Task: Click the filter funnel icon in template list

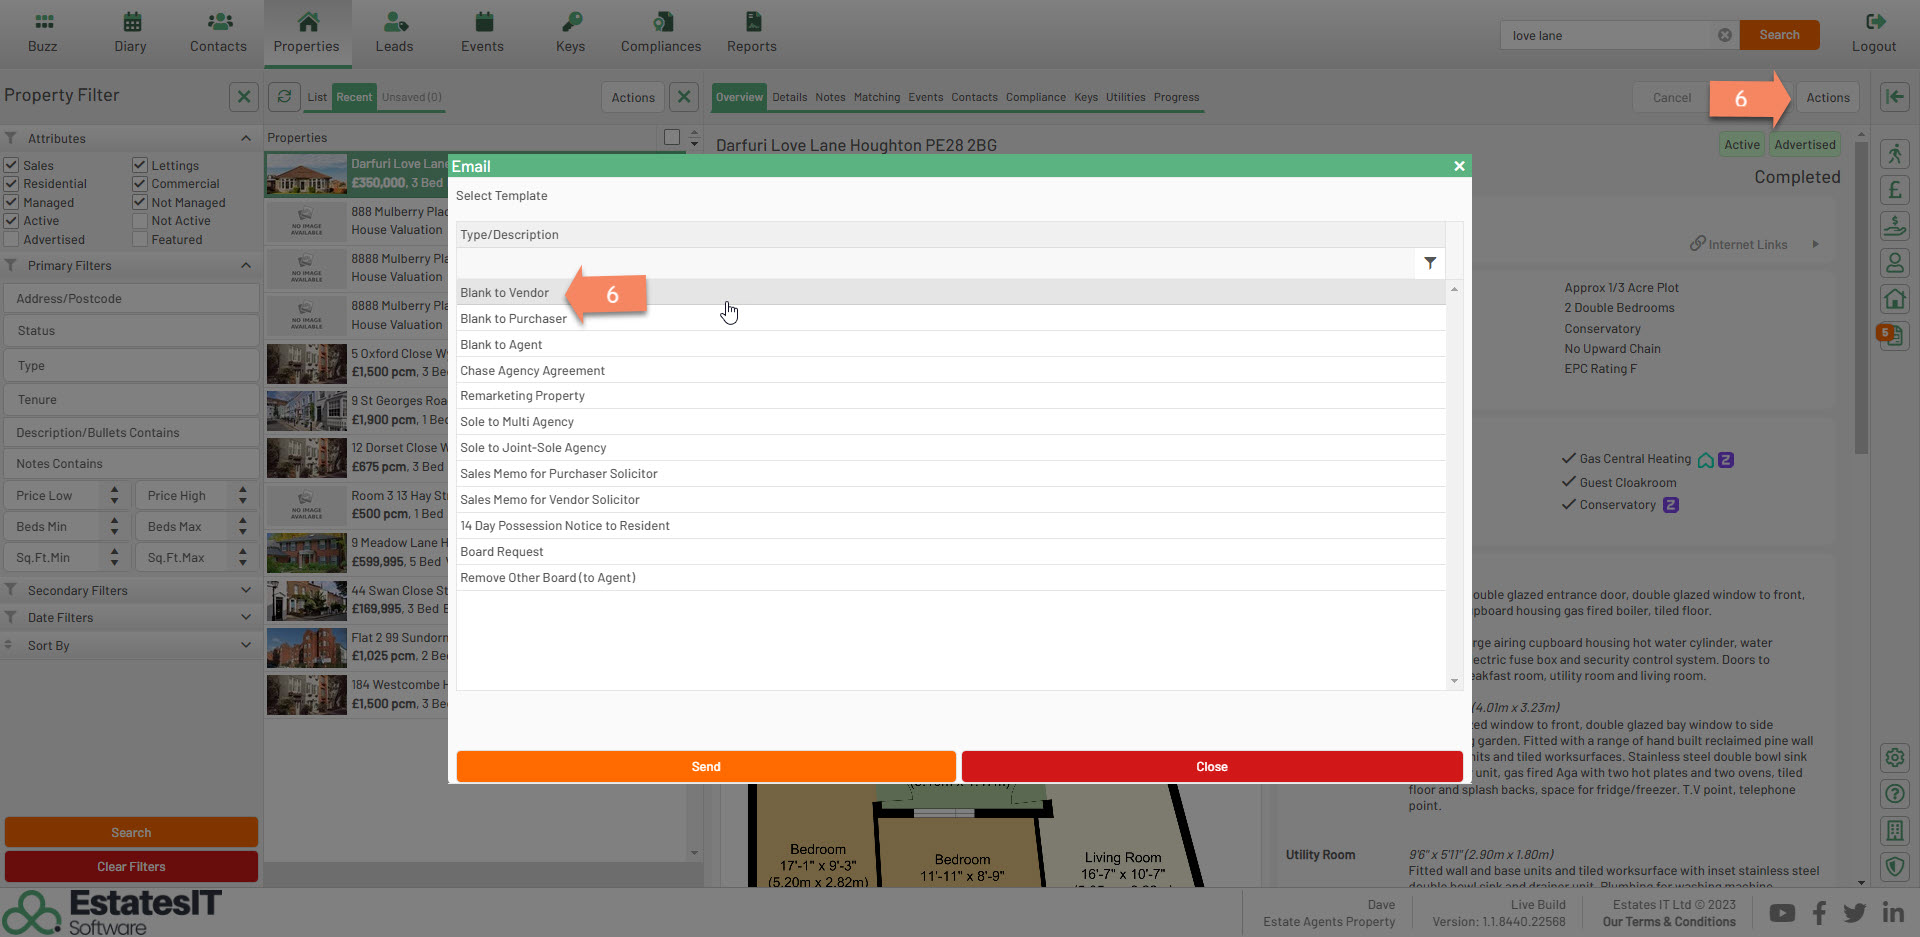Action: tap(1430, 263)
